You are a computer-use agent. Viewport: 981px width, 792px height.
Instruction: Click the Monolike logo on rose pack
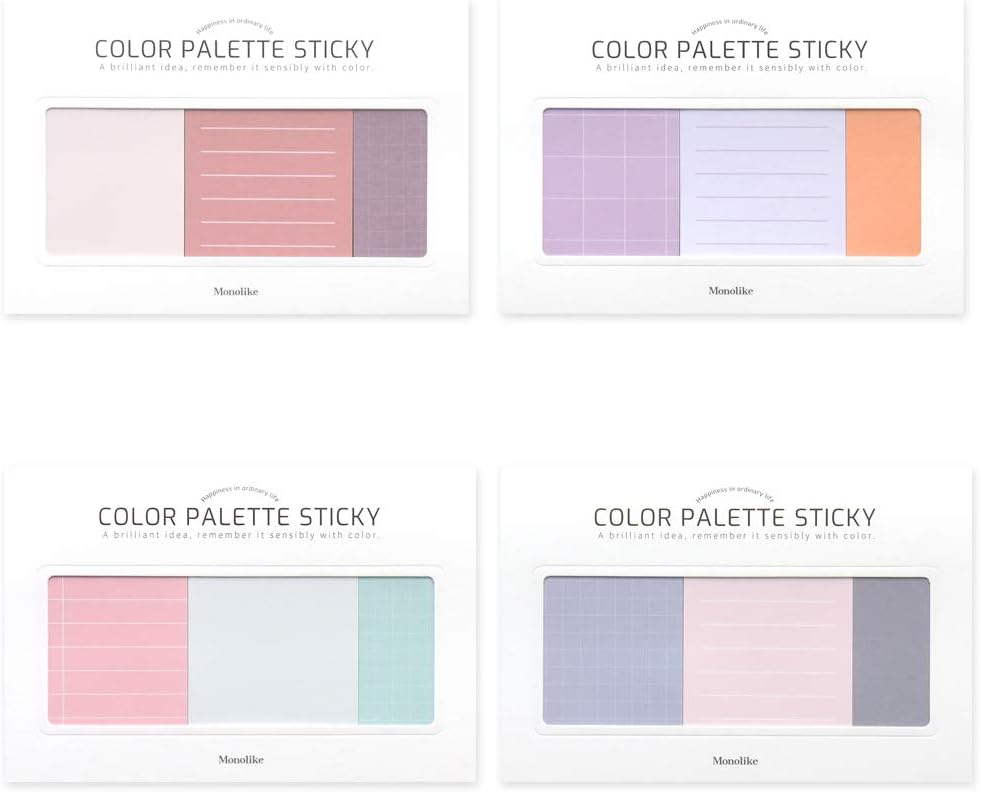(236, 292)
